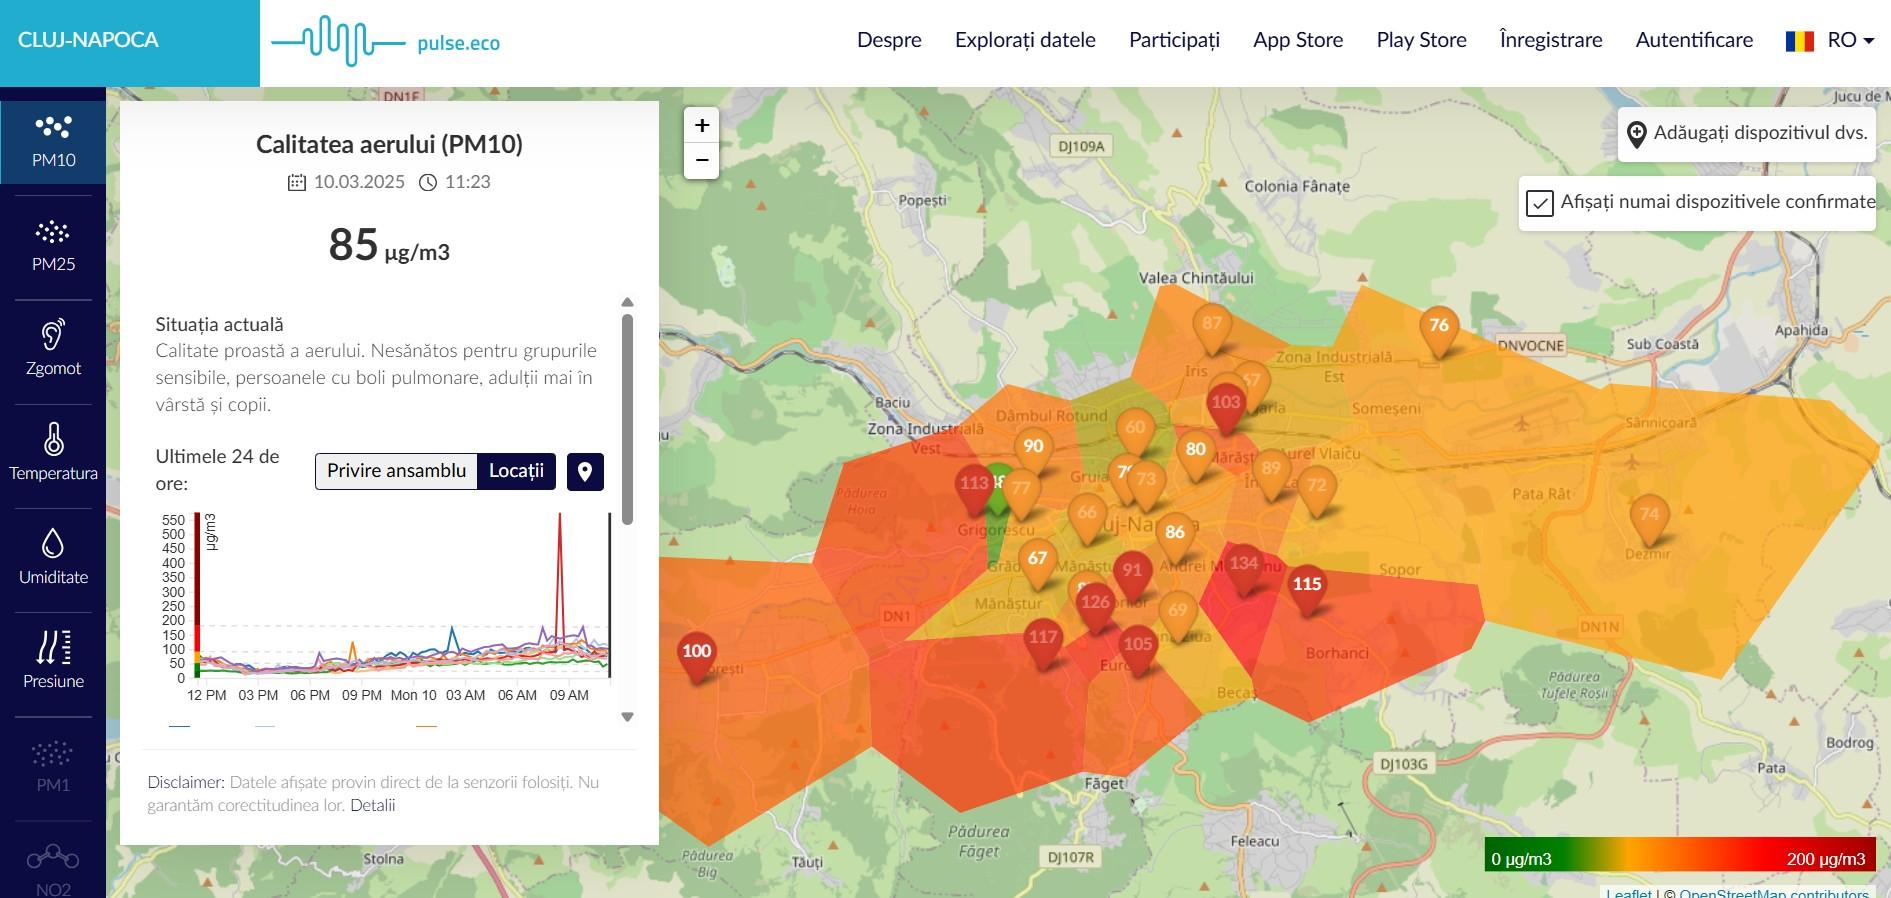Open the RO language dropdown
This screenshot has width=1891, height=898.
[x=1829, y=40]
